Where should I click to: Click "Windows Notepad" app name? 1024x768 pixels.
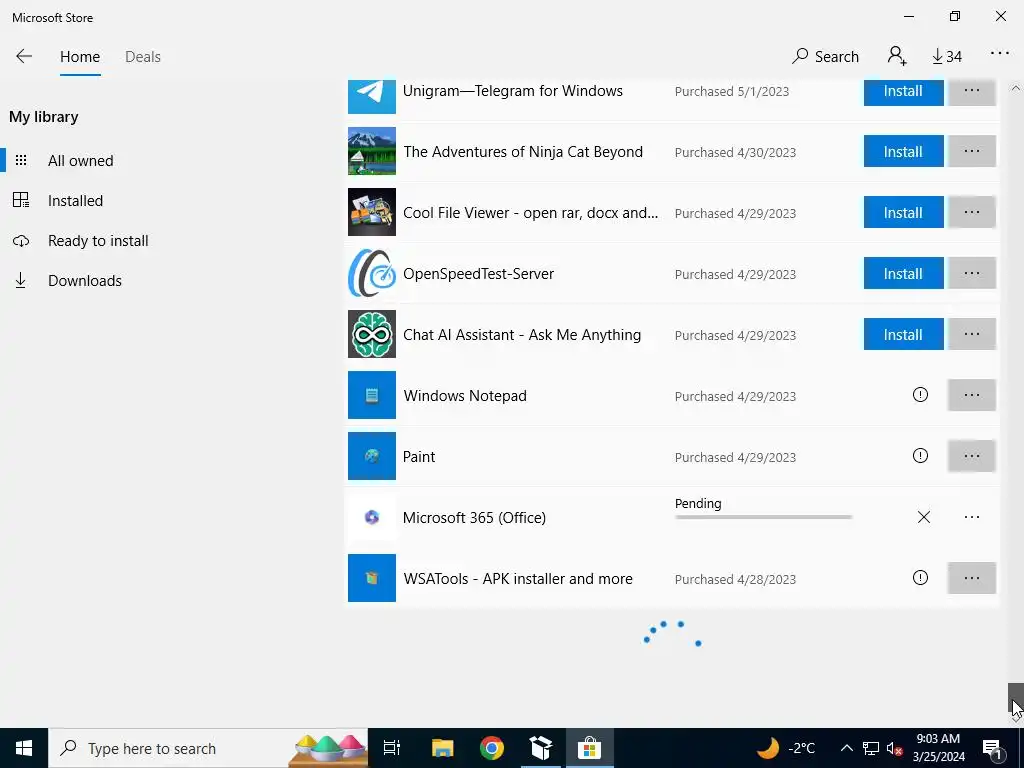click(x=465, y=396)
